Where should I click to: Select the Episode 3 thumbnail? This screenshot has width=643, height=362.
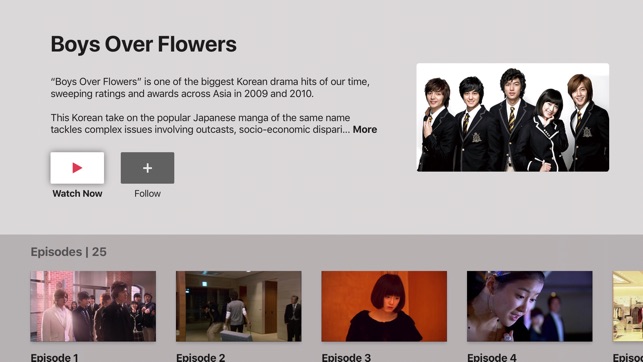384,306
